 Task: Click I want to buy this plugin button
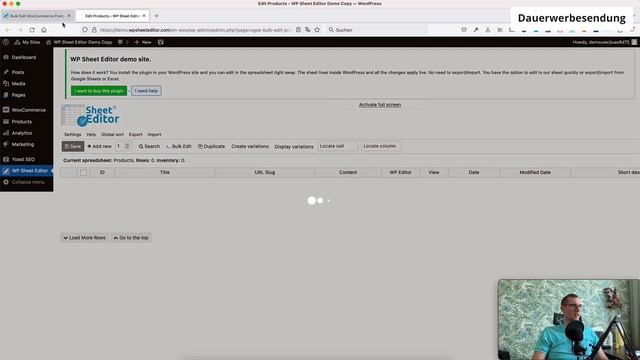click(99, 91)
